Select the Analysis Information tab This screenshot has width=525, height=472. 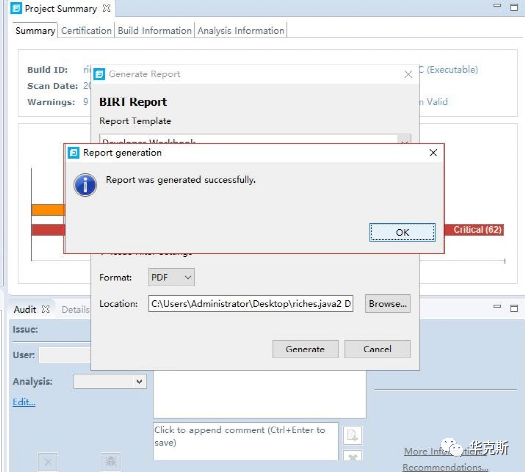point(241,30)
